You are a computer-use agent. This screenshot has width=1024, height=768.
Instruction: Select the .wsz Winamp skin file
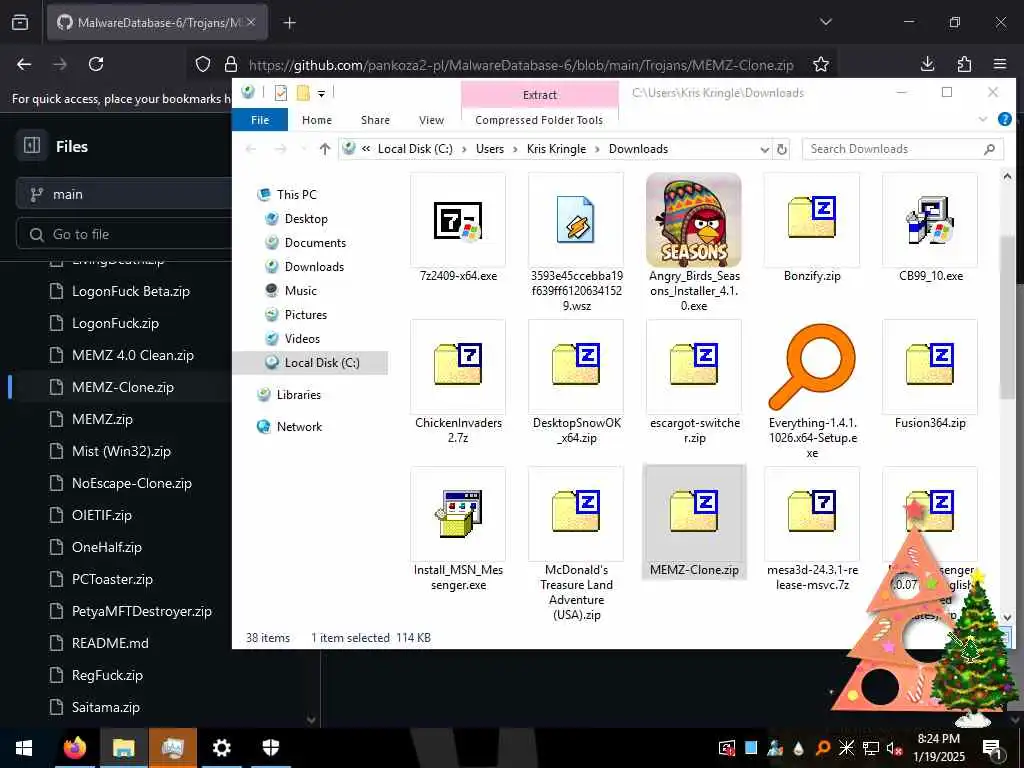pyautogui.click(x=576, y=221)
